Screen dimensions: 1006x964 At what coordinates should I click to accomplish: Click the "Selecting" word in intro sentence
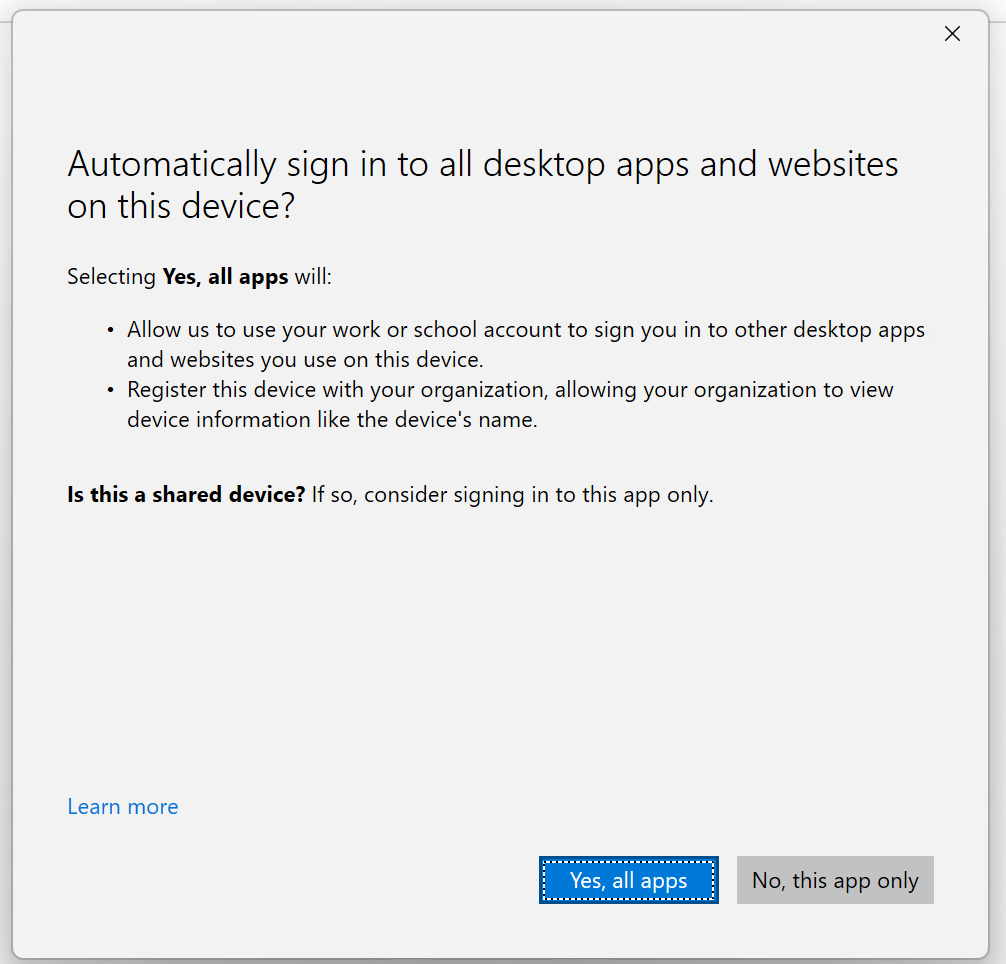coord(111,277)
